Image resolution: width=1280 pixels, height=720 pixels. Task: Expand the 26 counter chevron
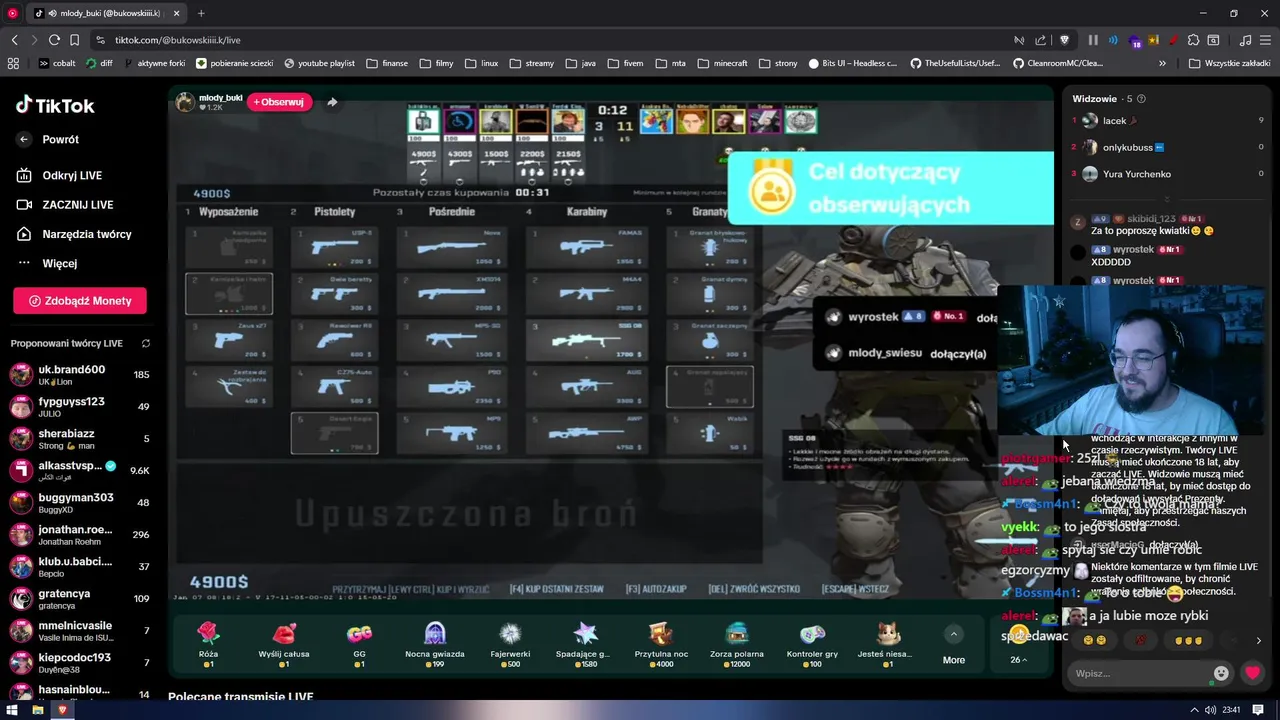coord(1019,660)
